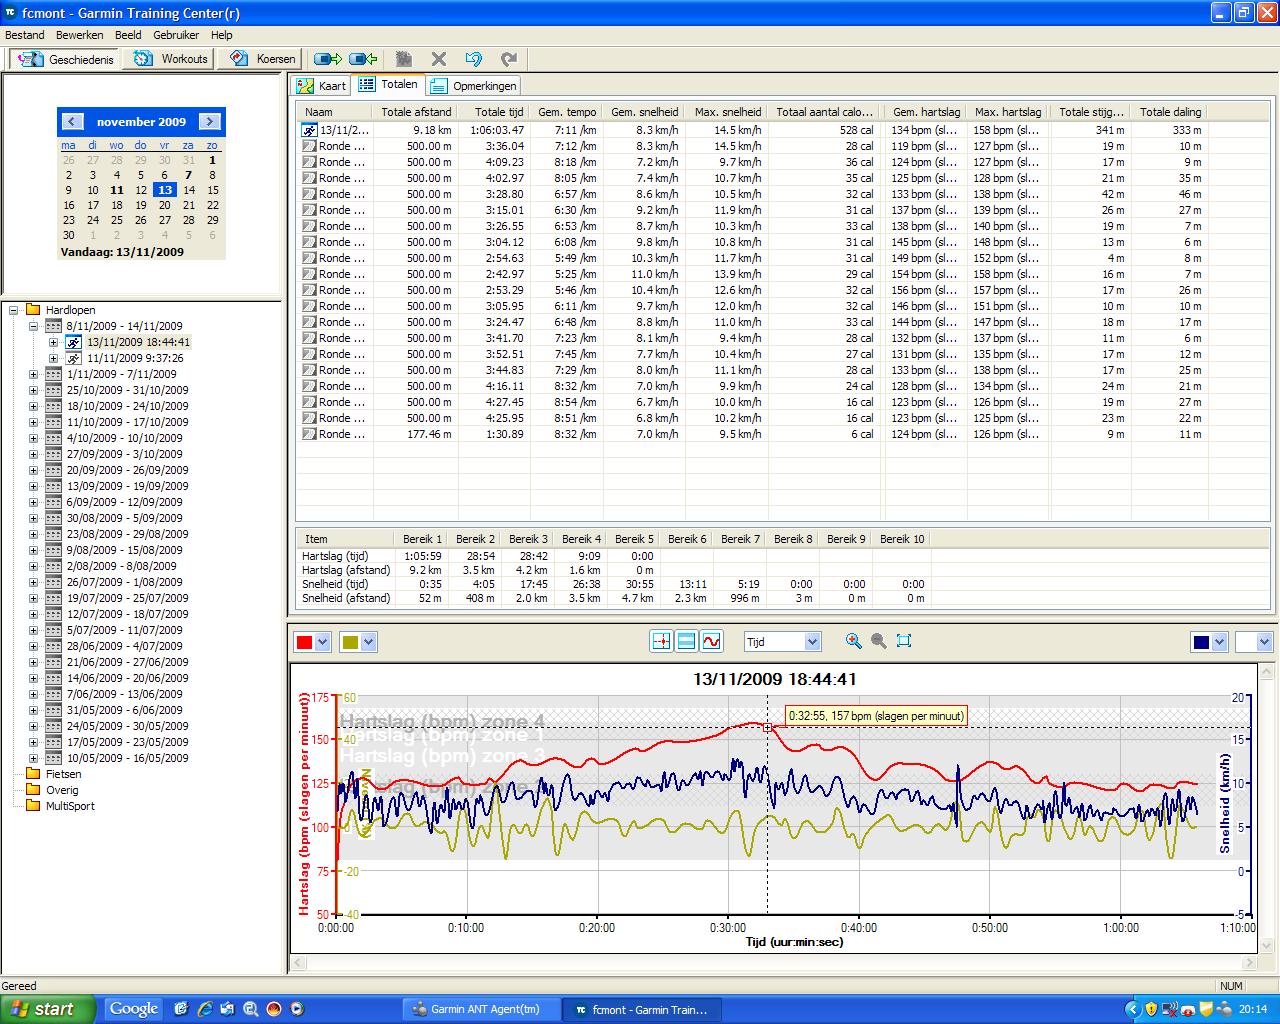Image resolution: width=1280 pixels, height=1024 pixels.
Task: Toggle the zone bands display button
Action: click(x=686, y=641)
